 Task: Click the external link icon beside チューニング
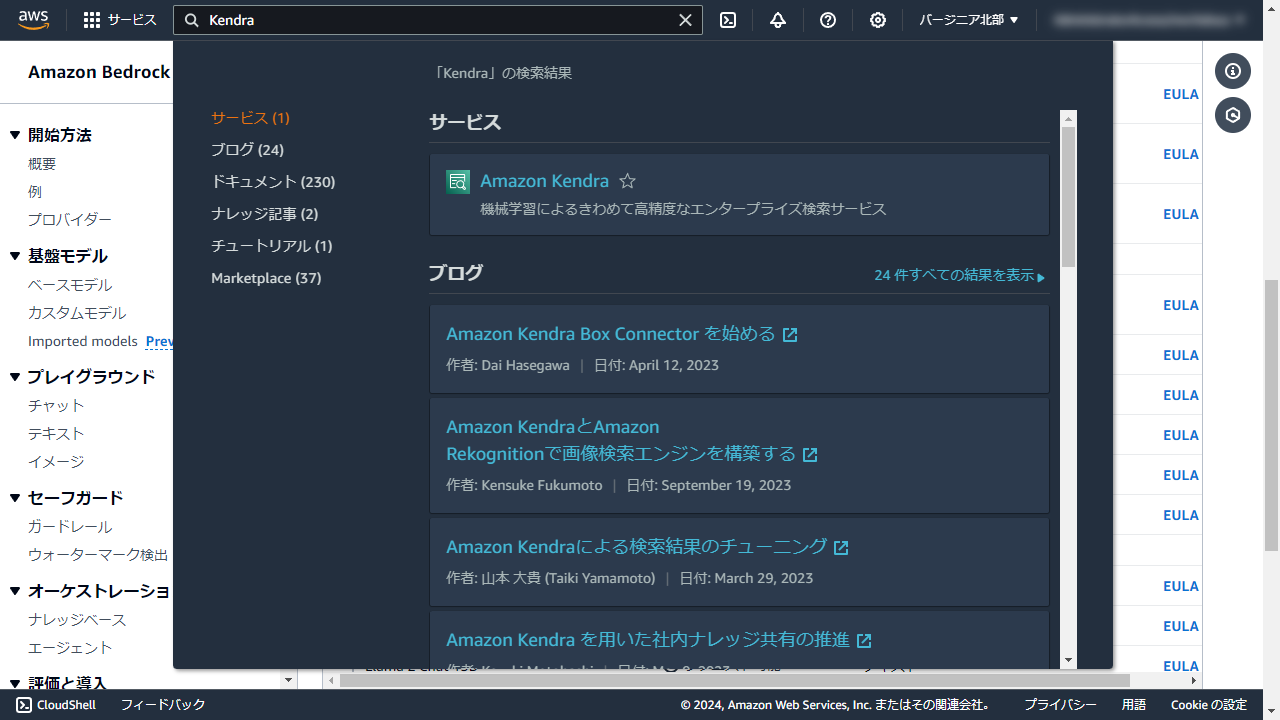point(841,548)
